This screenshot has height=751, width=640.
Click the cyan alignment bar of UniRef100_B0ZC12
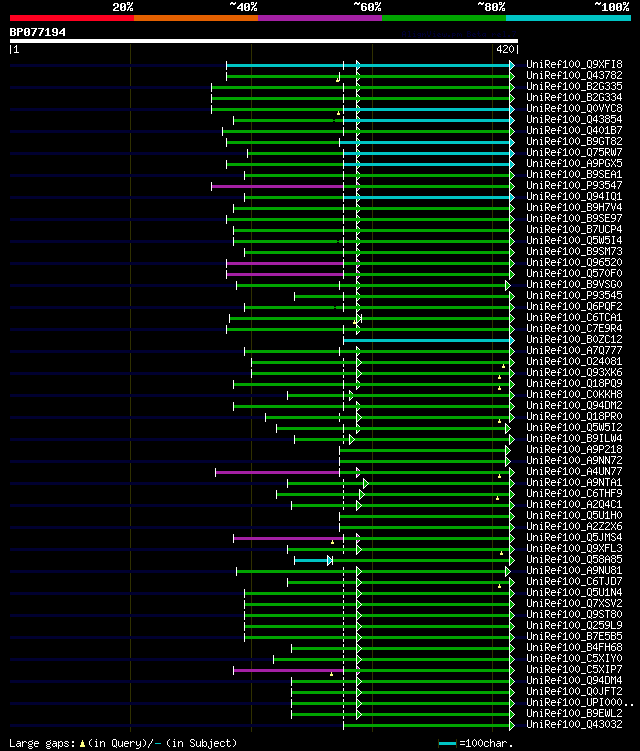click(x=427, y=341)
